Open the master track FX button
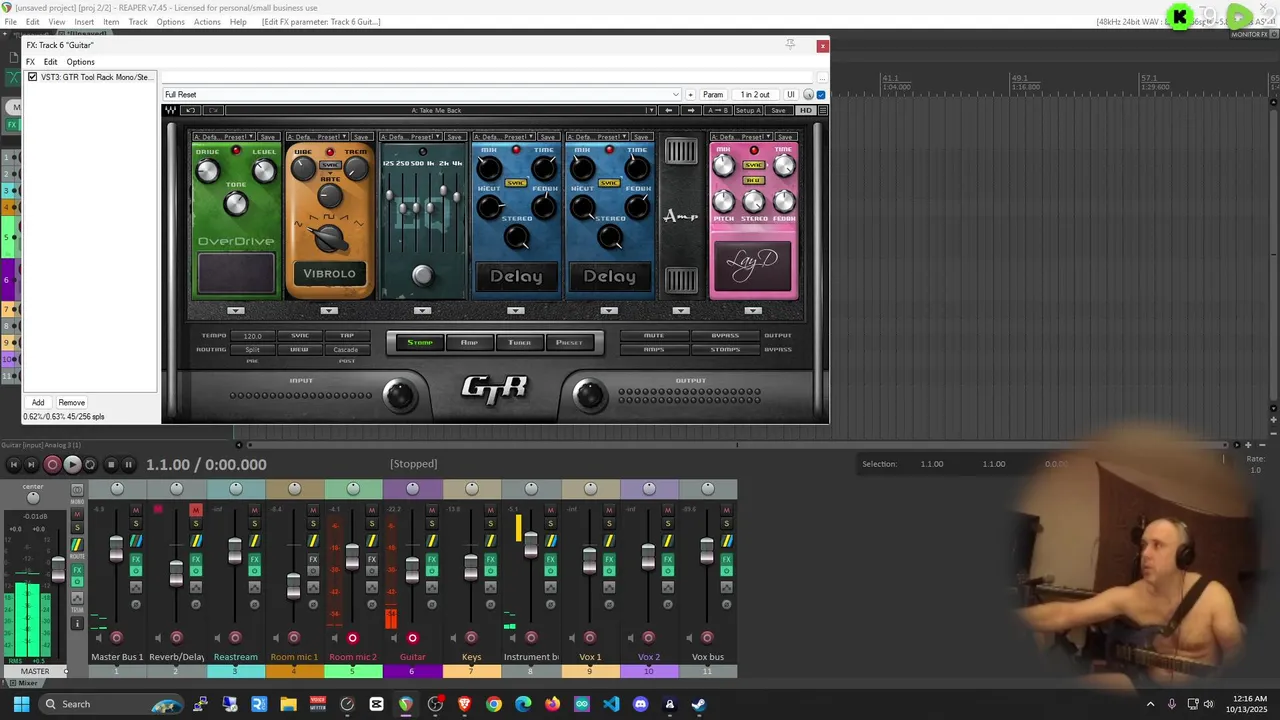1280x720 pixels. (77, 570)
